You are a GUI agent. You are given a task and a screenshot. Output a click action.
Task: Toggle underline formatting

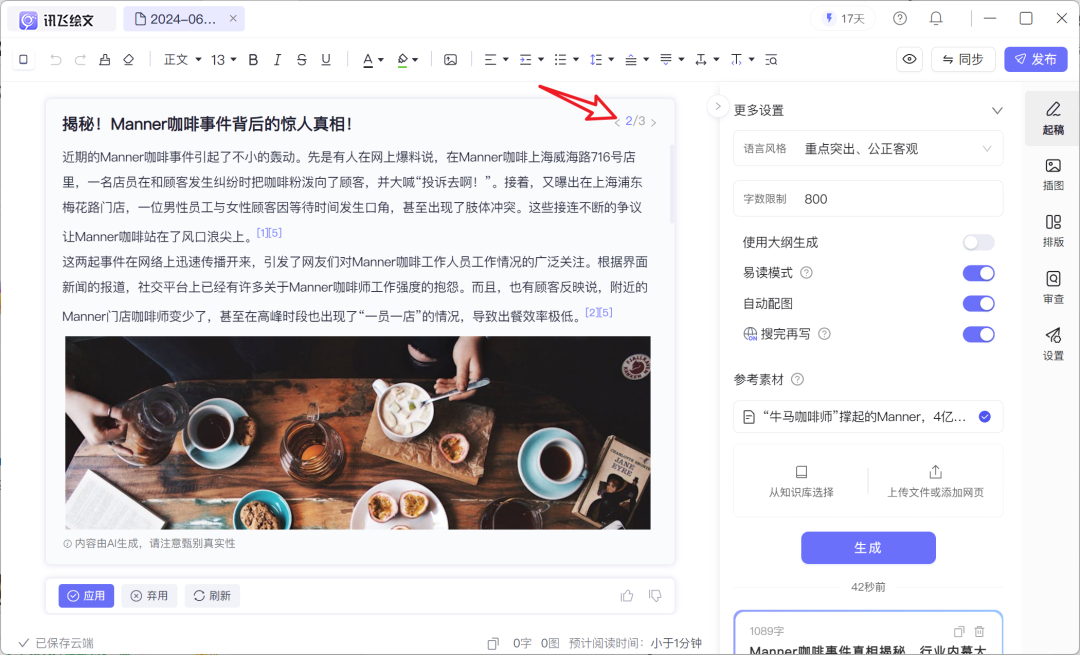tap(326, 60)
